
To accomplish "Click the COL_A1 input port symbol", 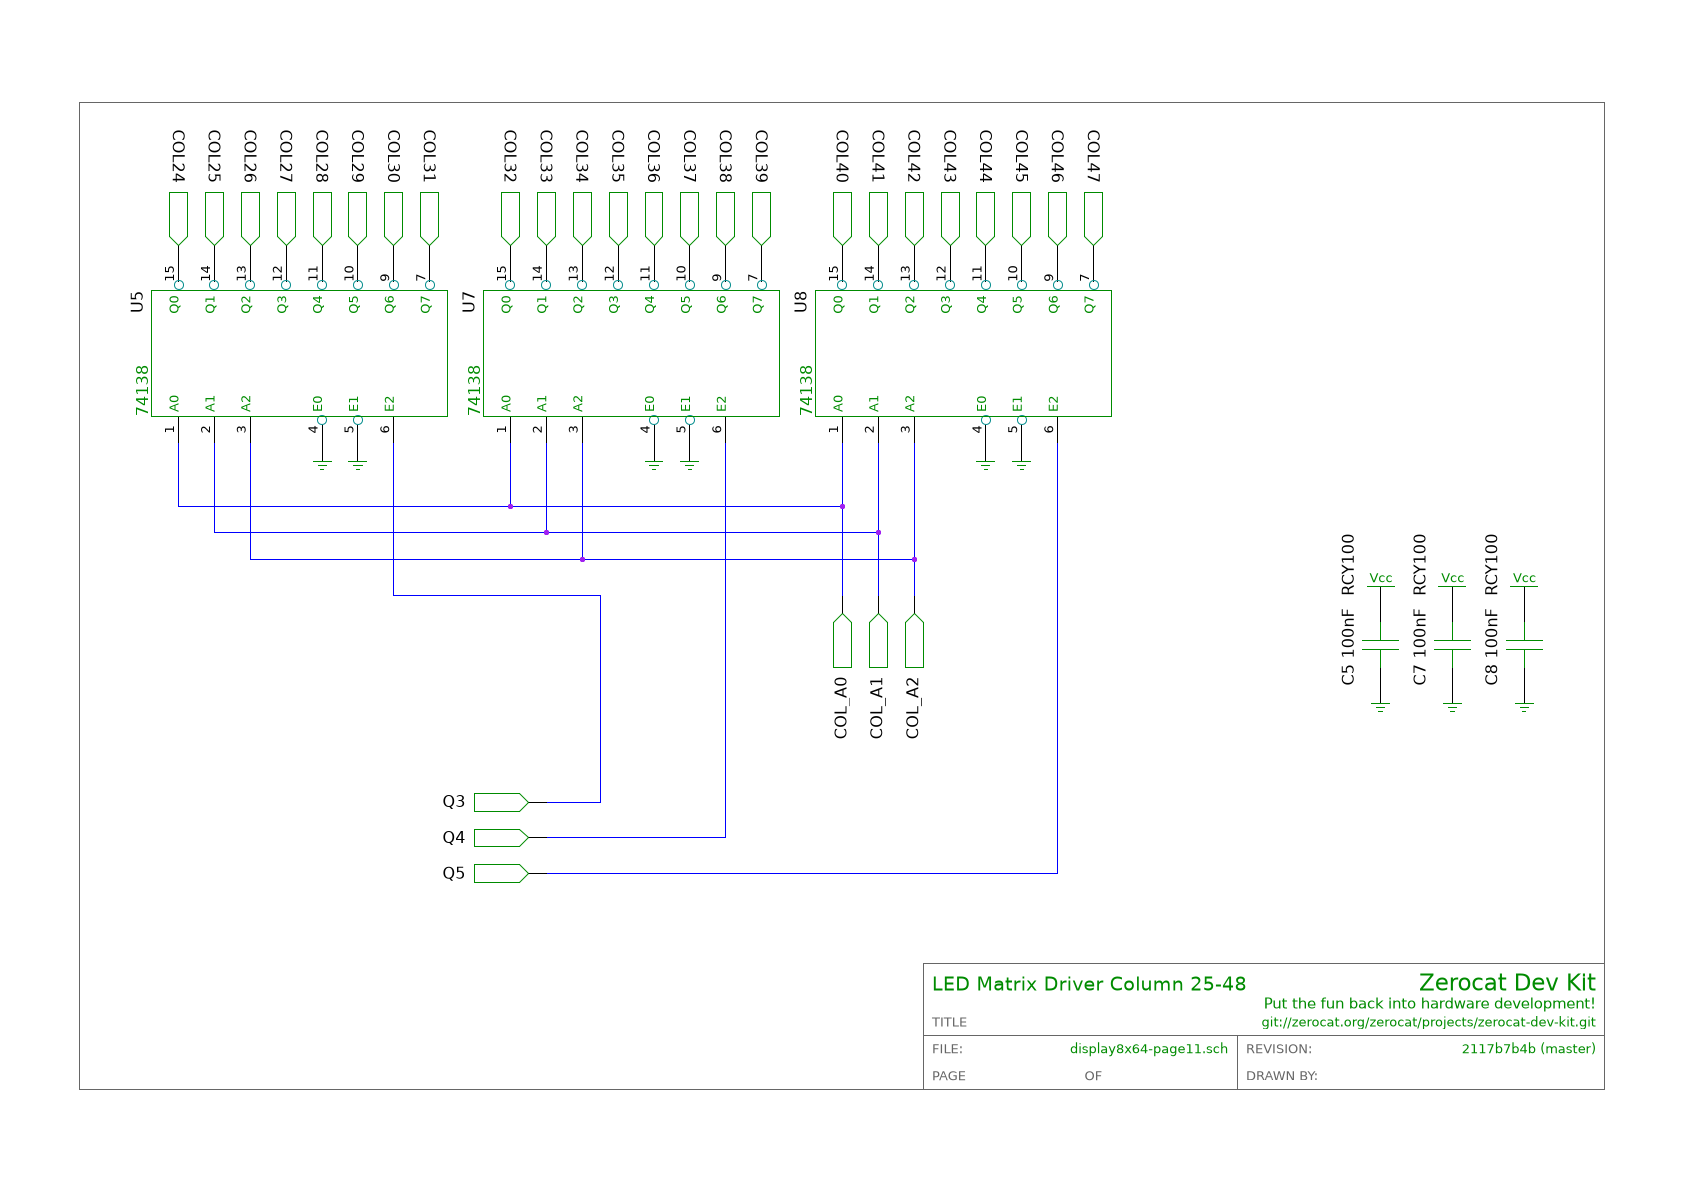I will [878, 641].
